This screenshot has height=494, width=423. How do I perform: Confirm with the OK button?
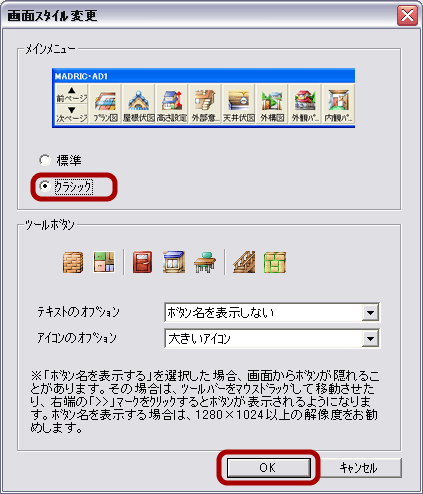click(268, 467)
